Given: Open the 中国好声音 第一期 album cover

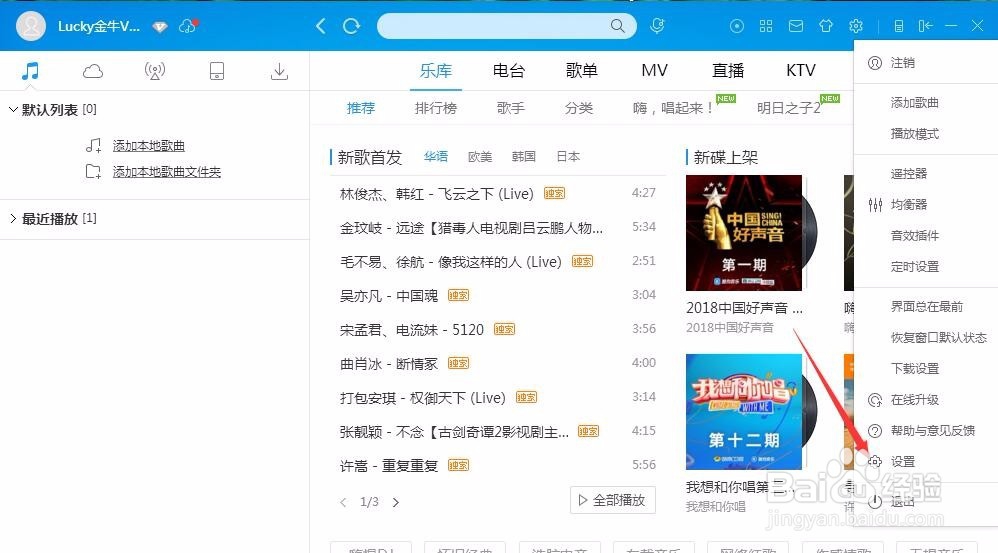Looking at the screenshot, I should pyautogui.click(x=744, y=233).
